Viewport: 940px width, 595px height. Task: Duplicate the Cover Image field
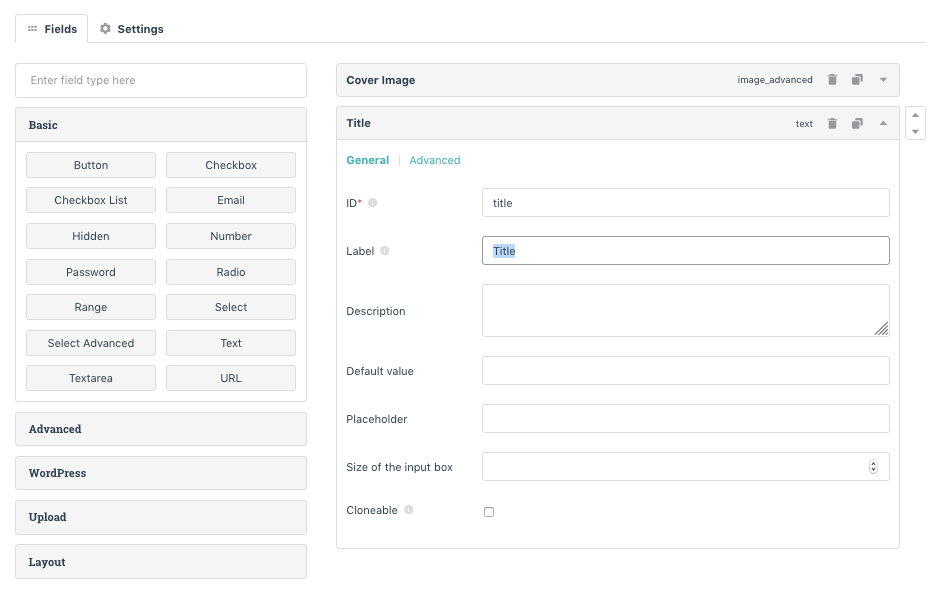[857, 80]
